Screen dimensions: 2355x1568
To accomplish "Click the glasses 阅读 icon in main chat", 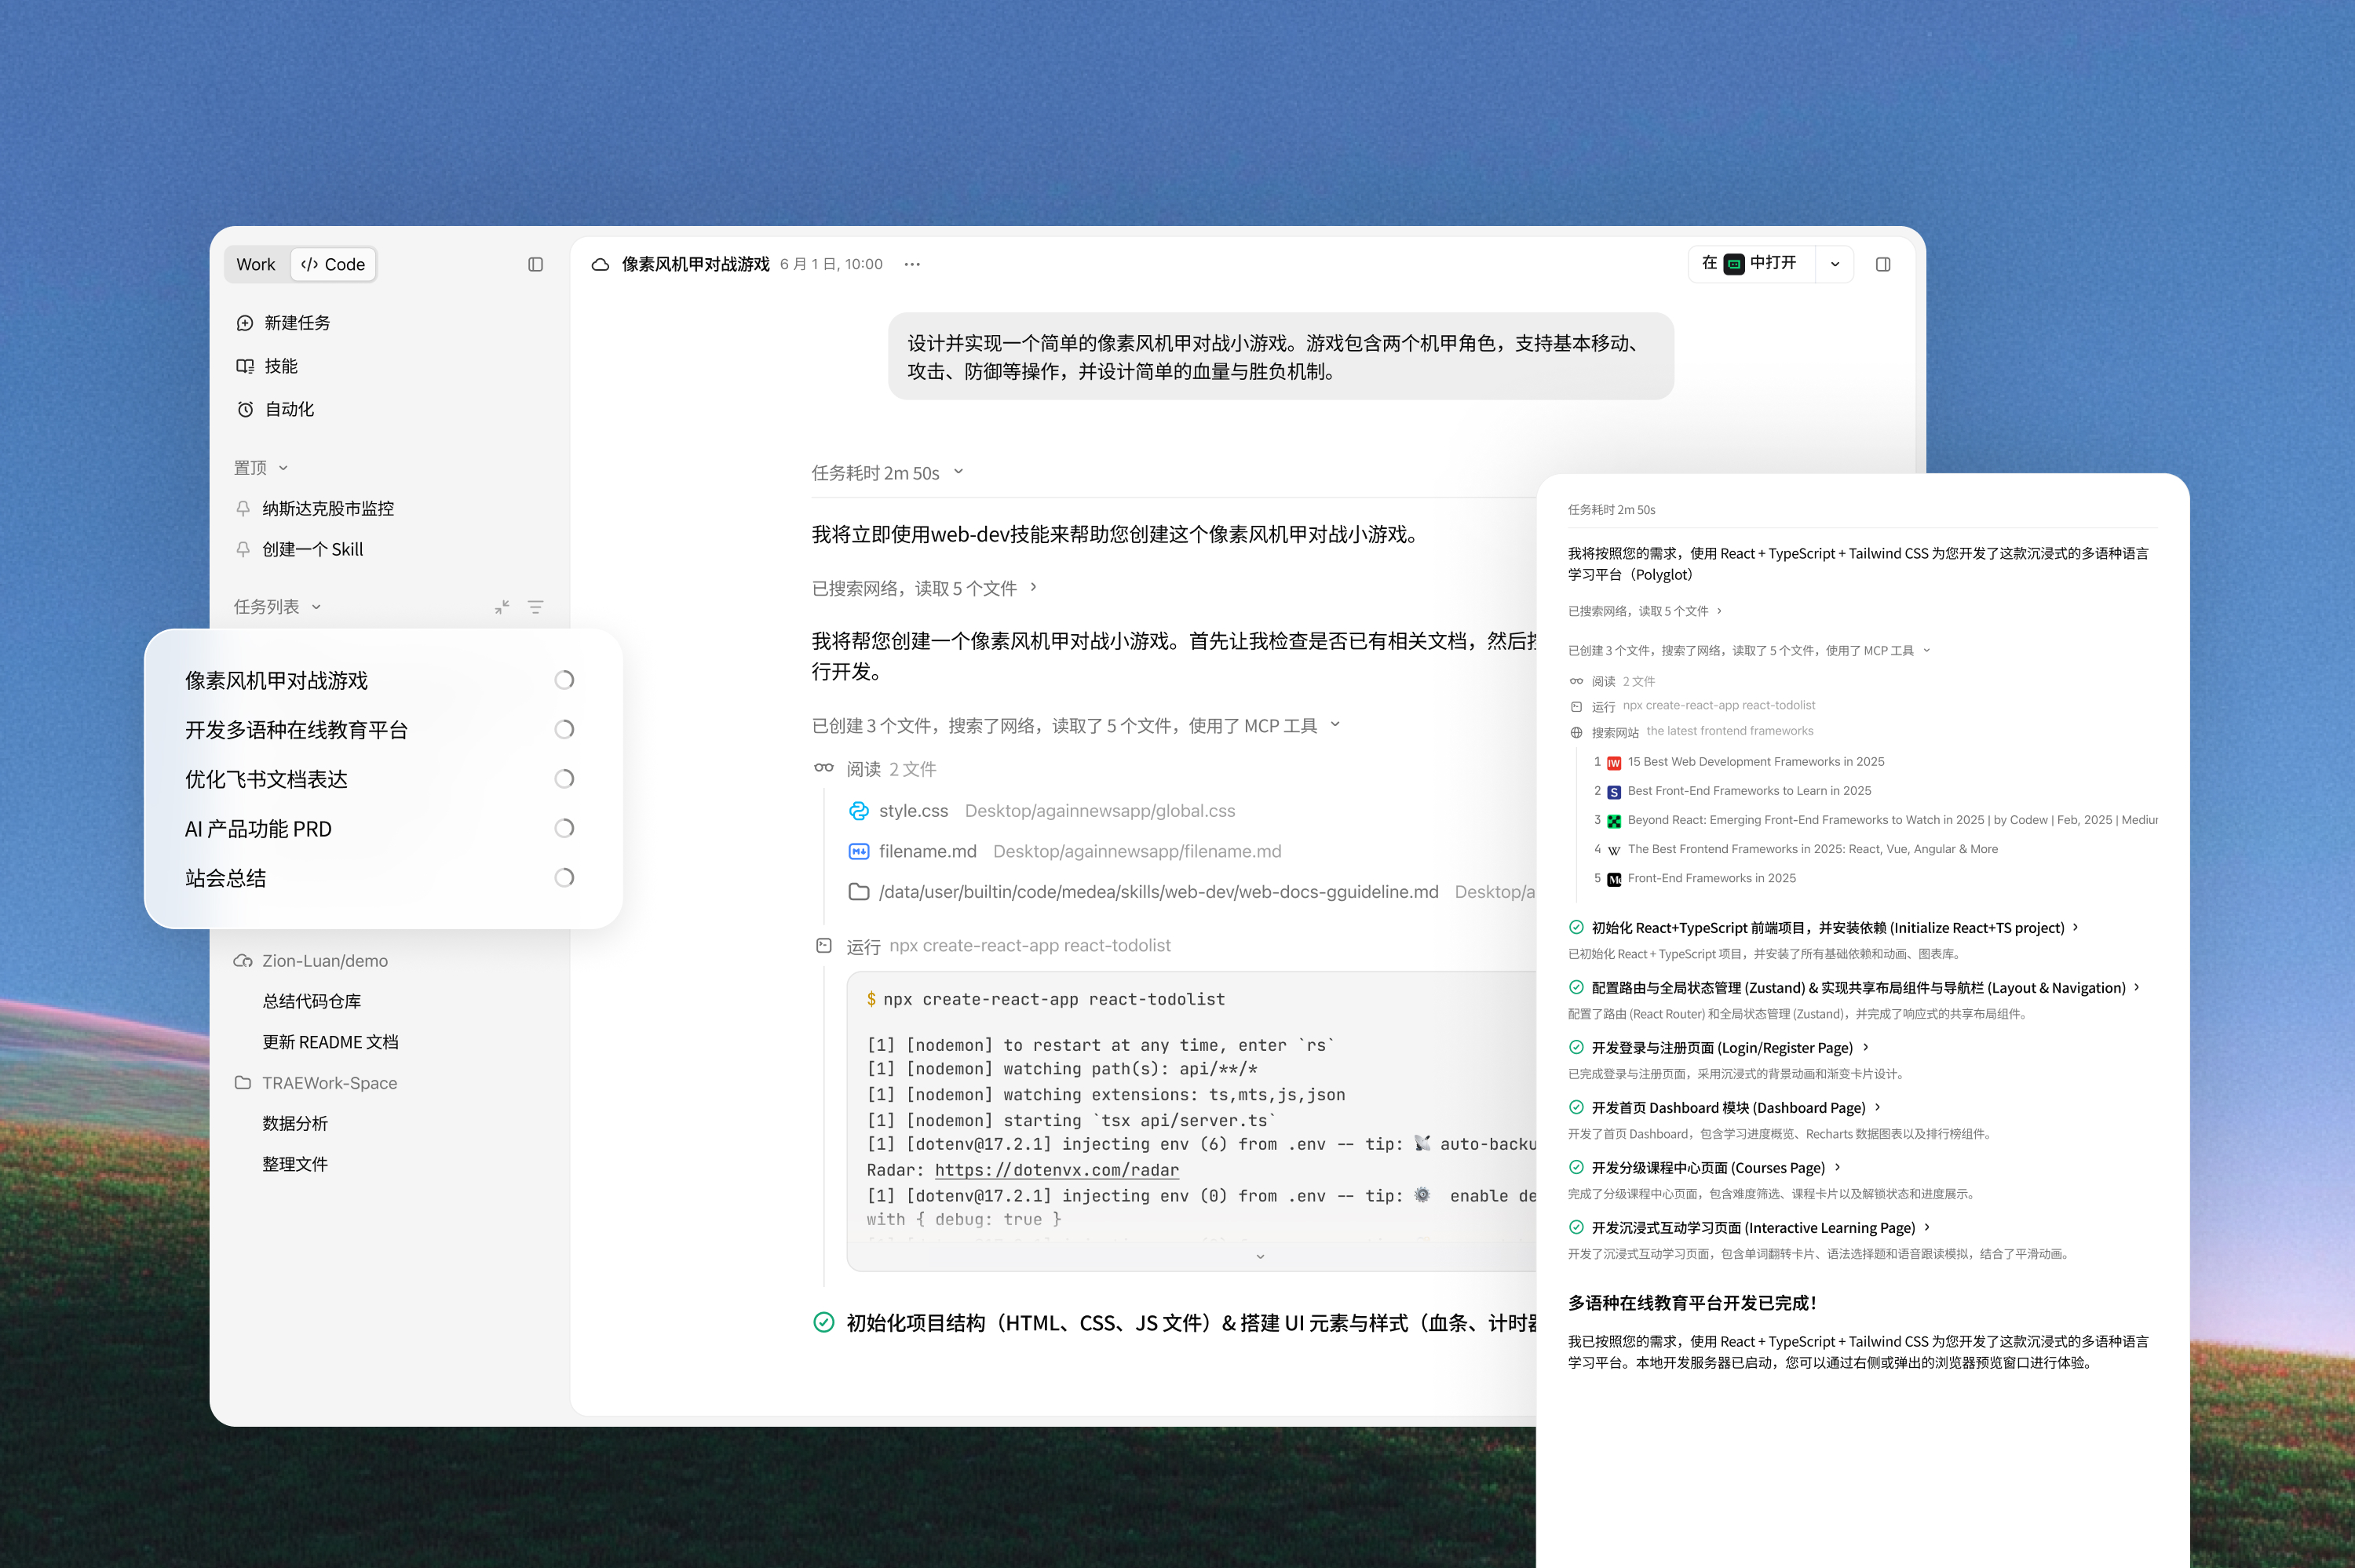I will click(824, 768).
